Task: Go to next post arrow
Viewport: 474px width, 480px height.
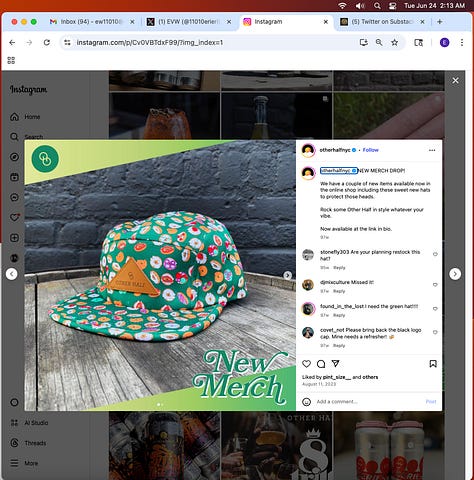Action: pos(455,274)
